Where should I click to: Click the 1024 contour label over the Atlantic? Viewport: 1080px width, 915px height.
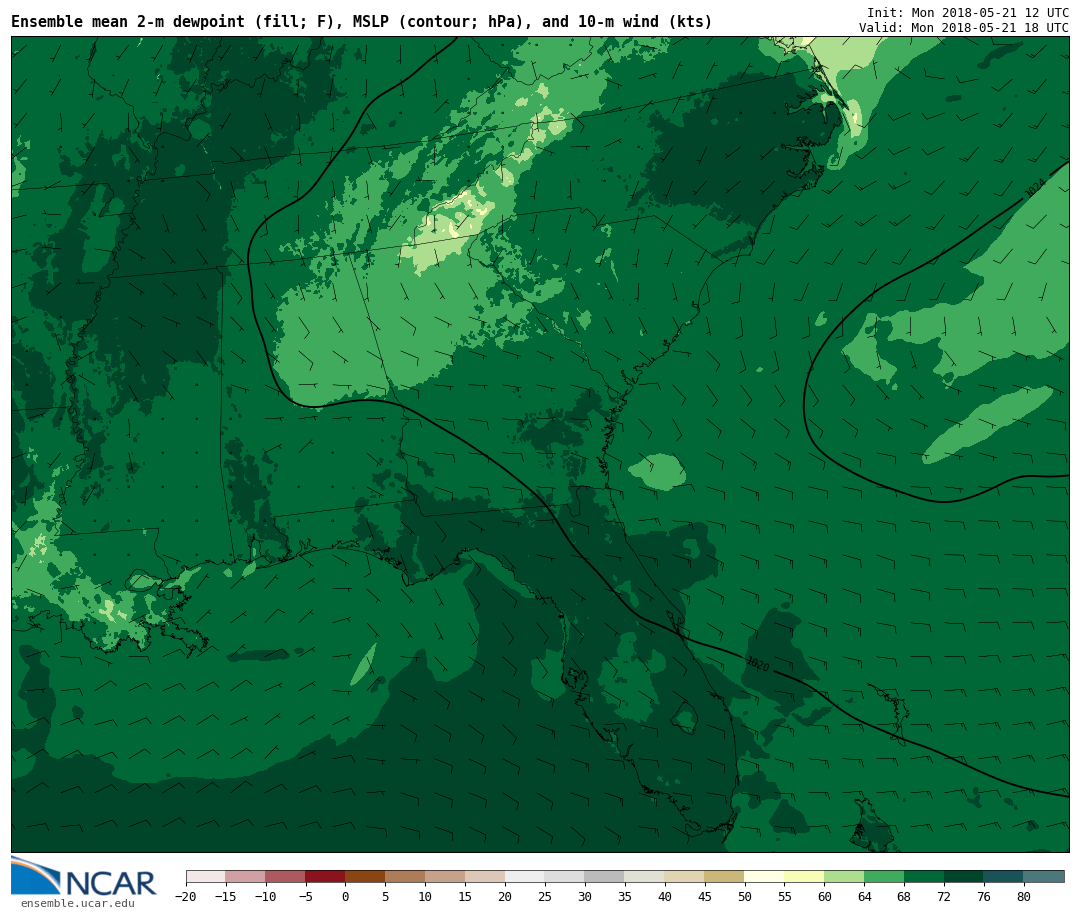click(x=1035, y=188)
